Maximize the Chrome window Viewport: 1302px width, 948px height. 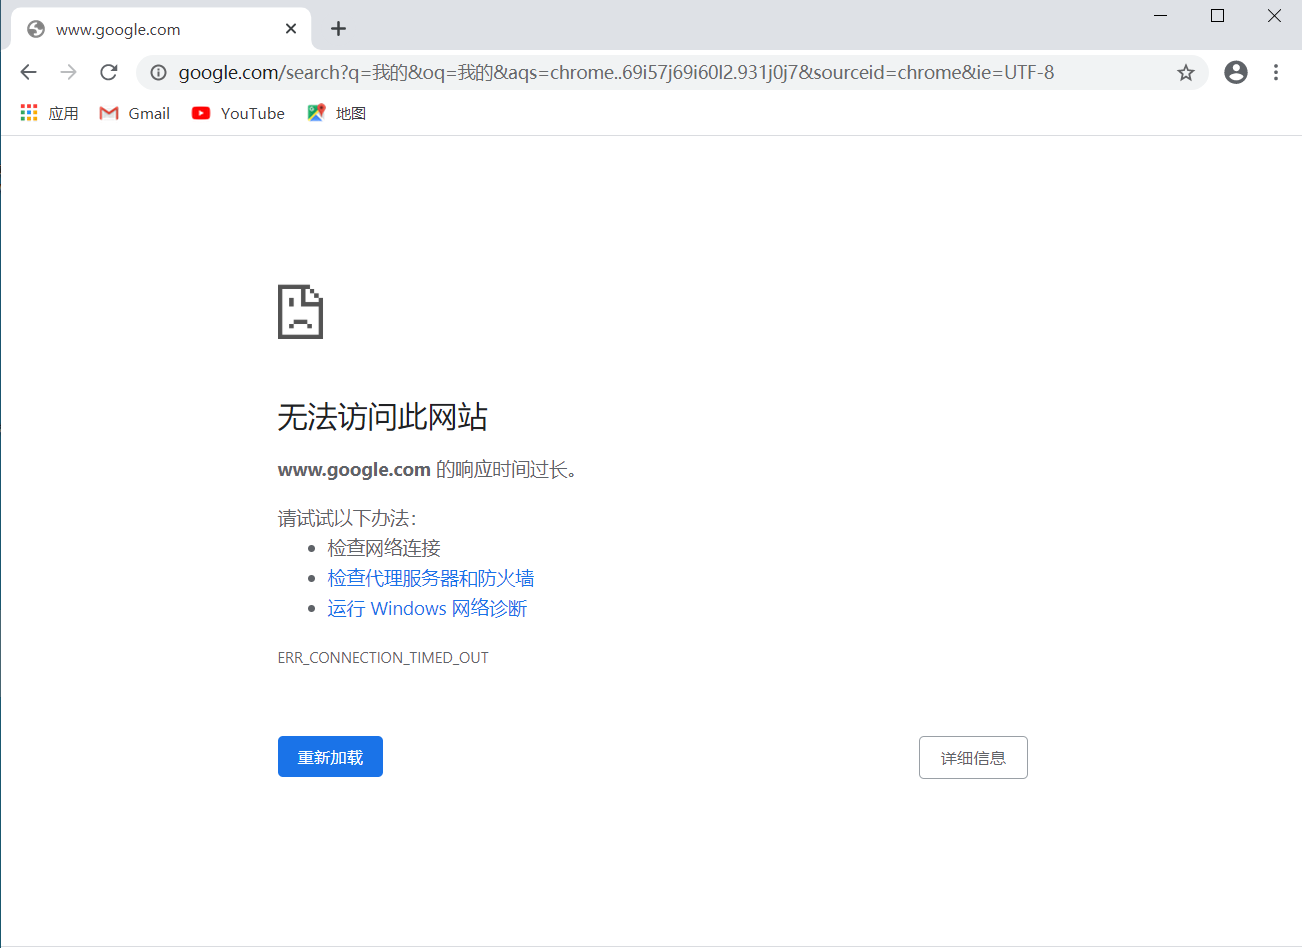[1217, 15]
